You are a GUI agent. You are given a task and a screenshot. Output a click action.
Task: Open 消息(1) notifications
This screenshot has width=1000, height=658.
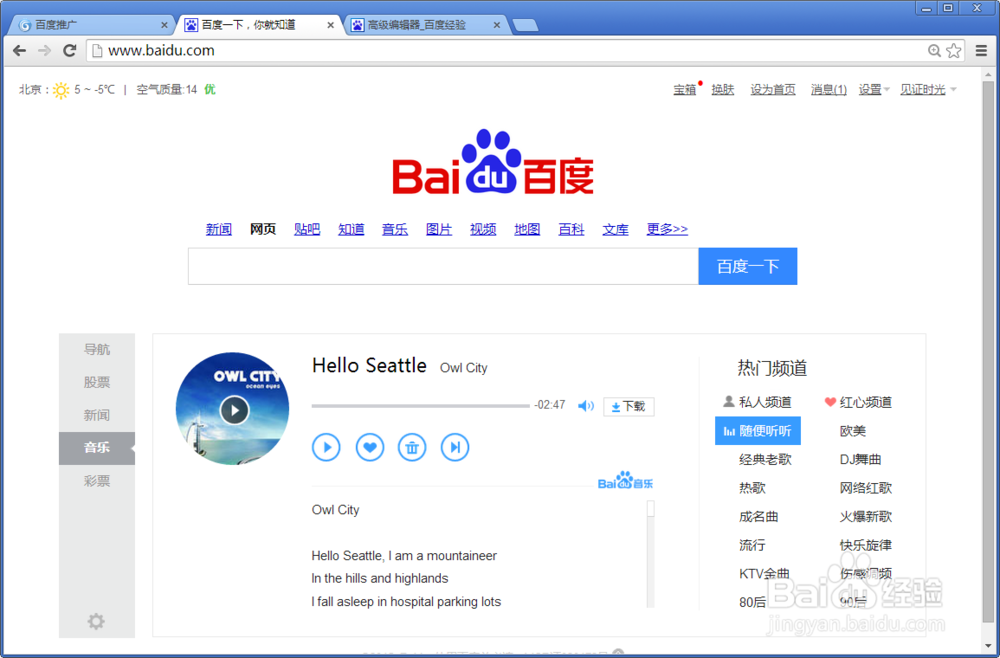click(828, 90)
